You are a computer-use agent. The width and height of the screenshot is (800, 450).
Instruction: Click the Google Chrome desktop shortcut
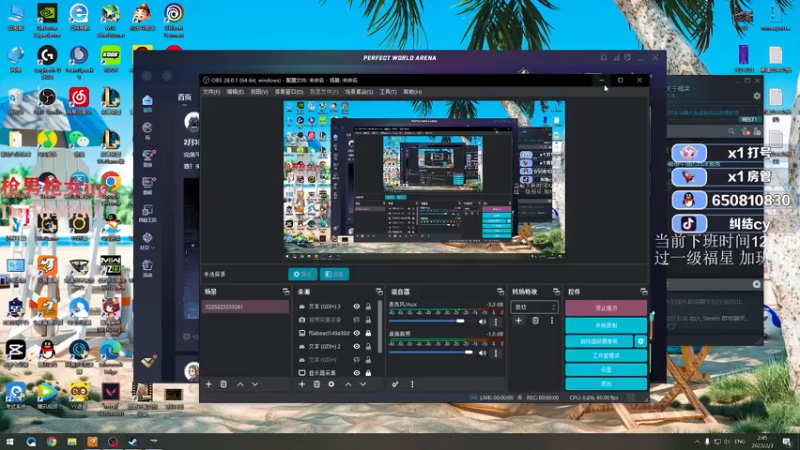[x=111, y=186]
